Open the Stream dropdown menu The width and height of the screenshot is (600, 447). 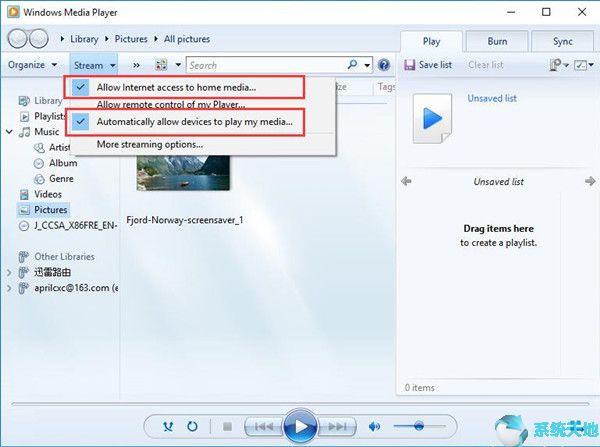click(x=94, y=65)
